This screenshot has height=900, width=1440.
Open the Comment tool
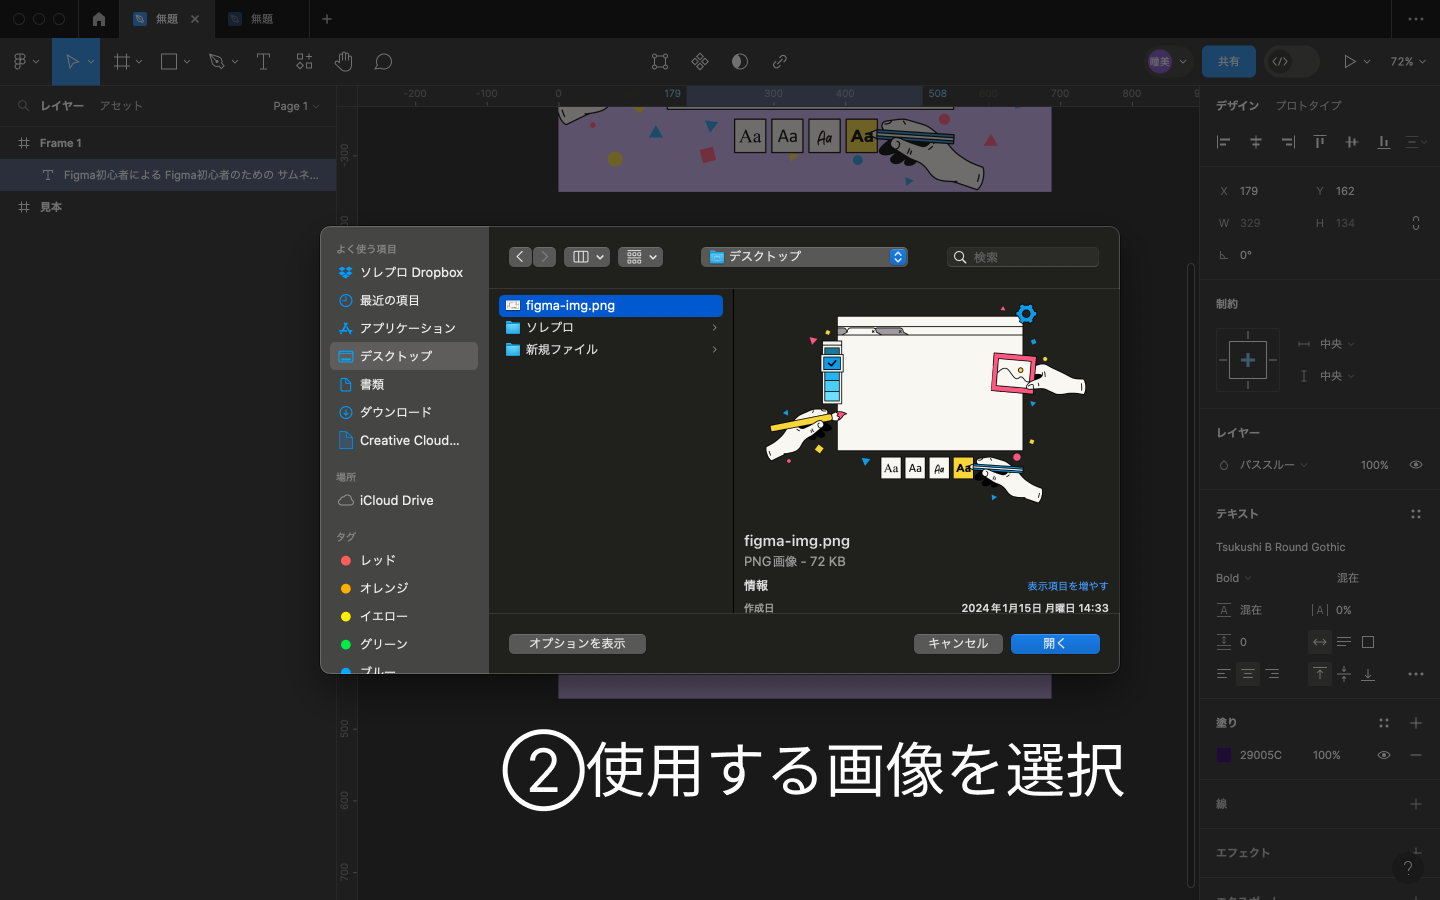(x=383, y=62)
